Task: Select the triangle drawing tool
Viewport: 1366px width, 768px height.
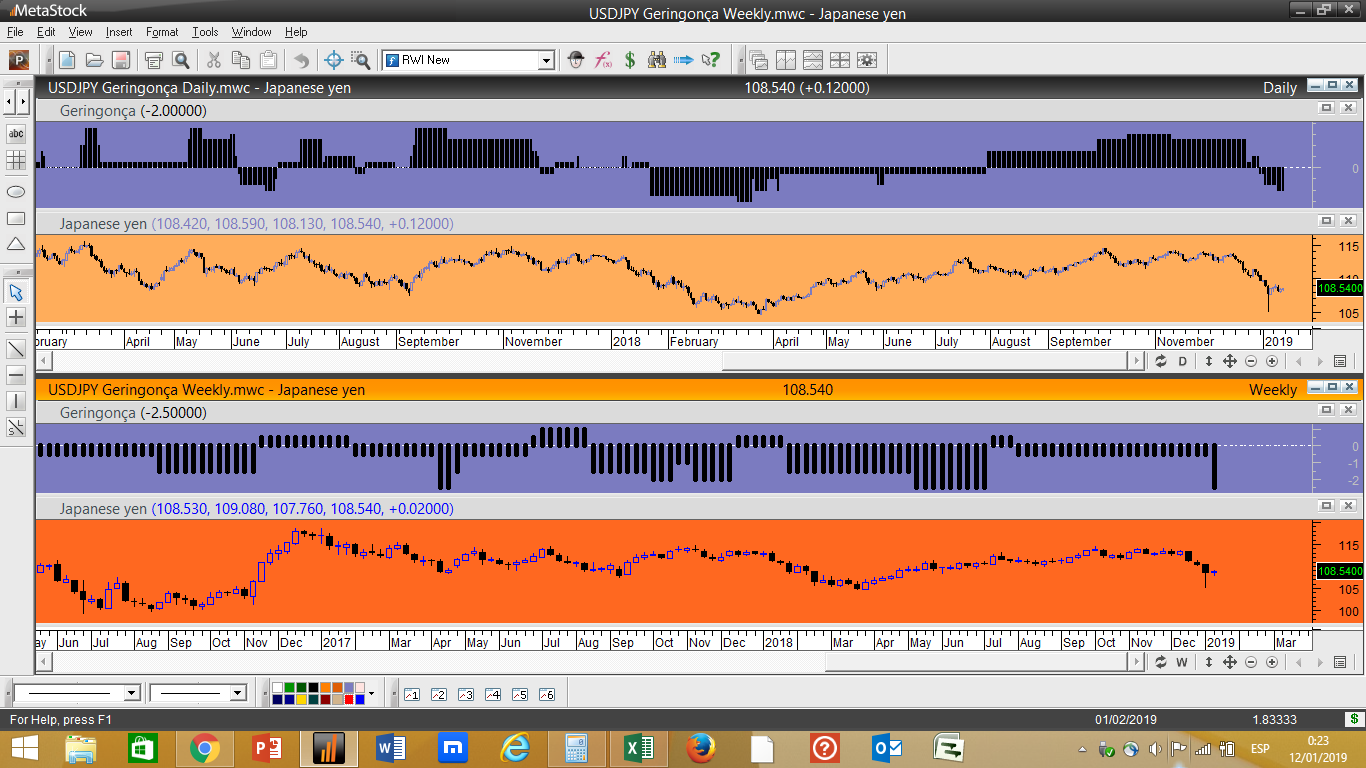Action: pos(16,245)
